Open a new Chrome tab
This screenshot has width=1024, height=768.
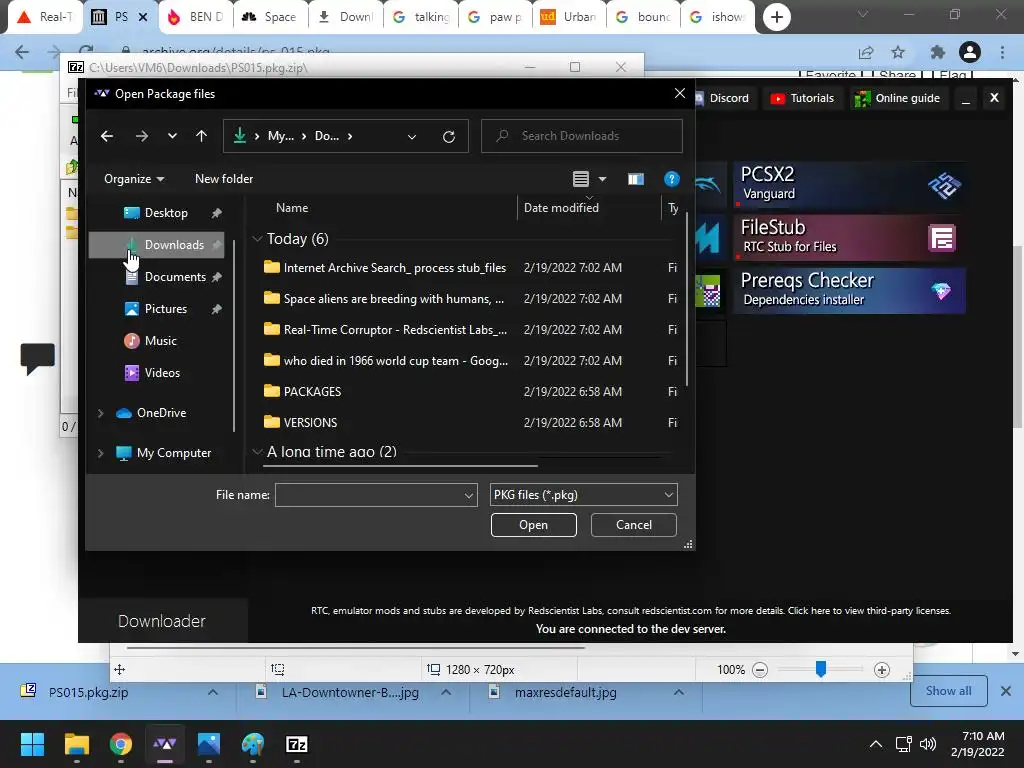tap(776, 17)
